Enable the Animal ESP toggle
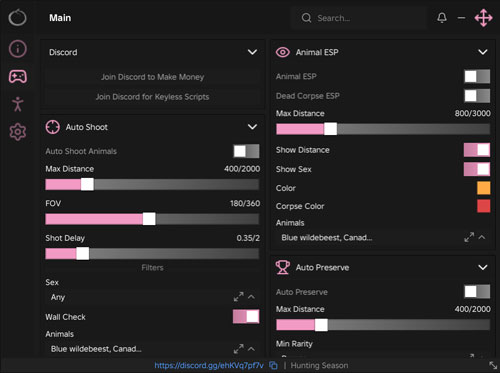 click(x=477, y=76)
